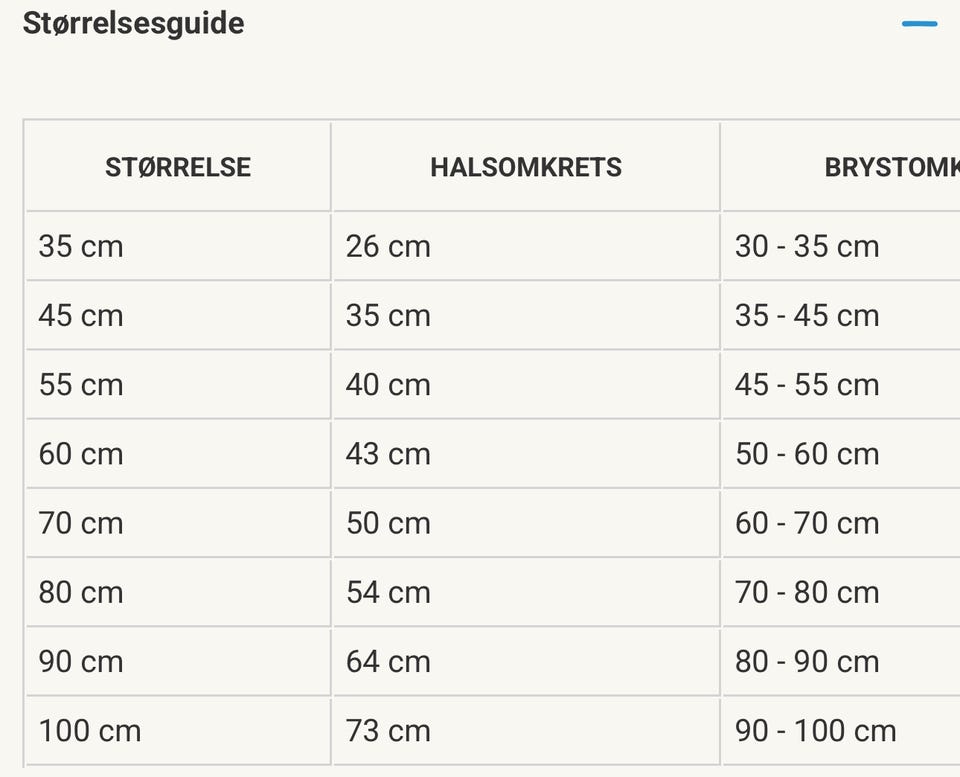
Task: Select the STØRRELSE column header
Action: 178,167
